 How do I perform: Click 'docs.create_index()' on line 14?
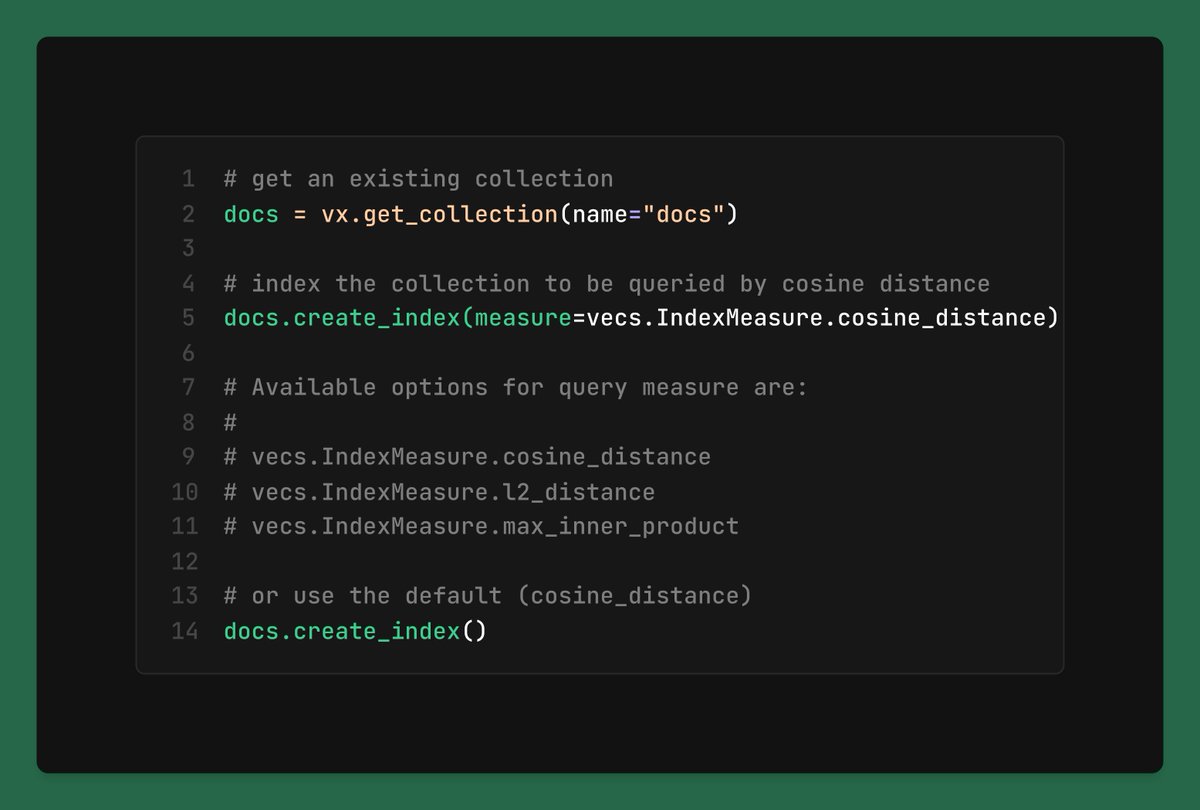point(355,631)
